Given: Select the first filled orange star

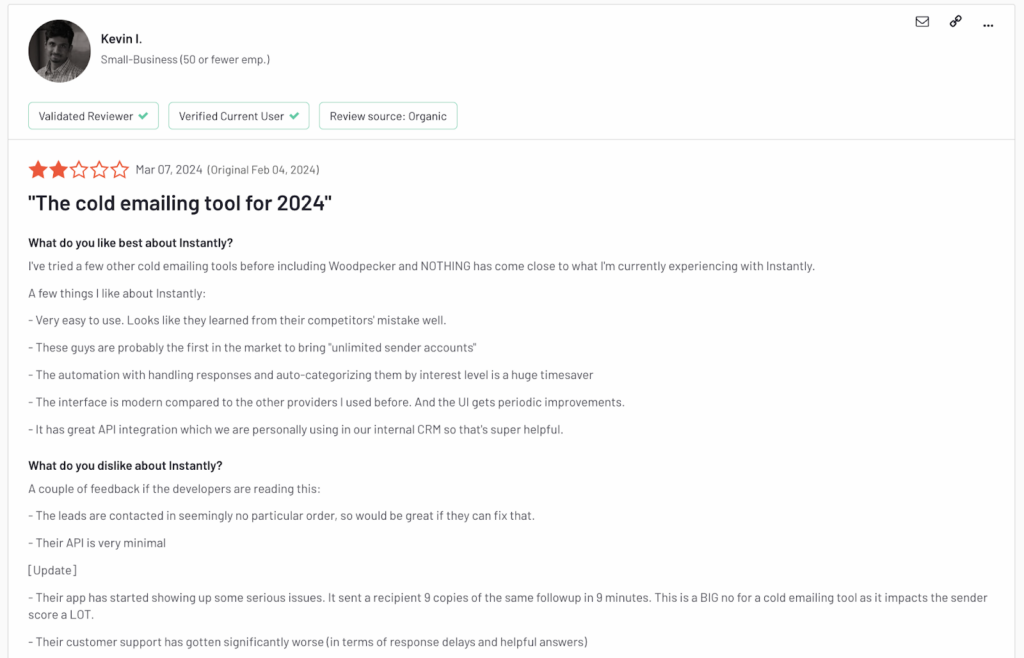Looking at the screenshot, I should [x=37, y=169].
